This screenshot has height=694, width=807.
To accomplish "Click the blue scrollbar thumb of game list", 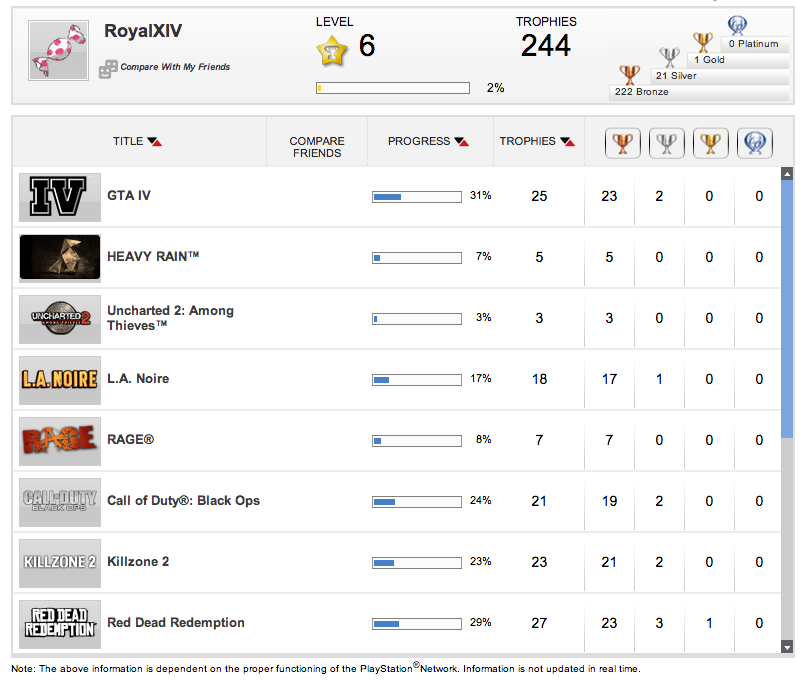I will pos(787,309).
